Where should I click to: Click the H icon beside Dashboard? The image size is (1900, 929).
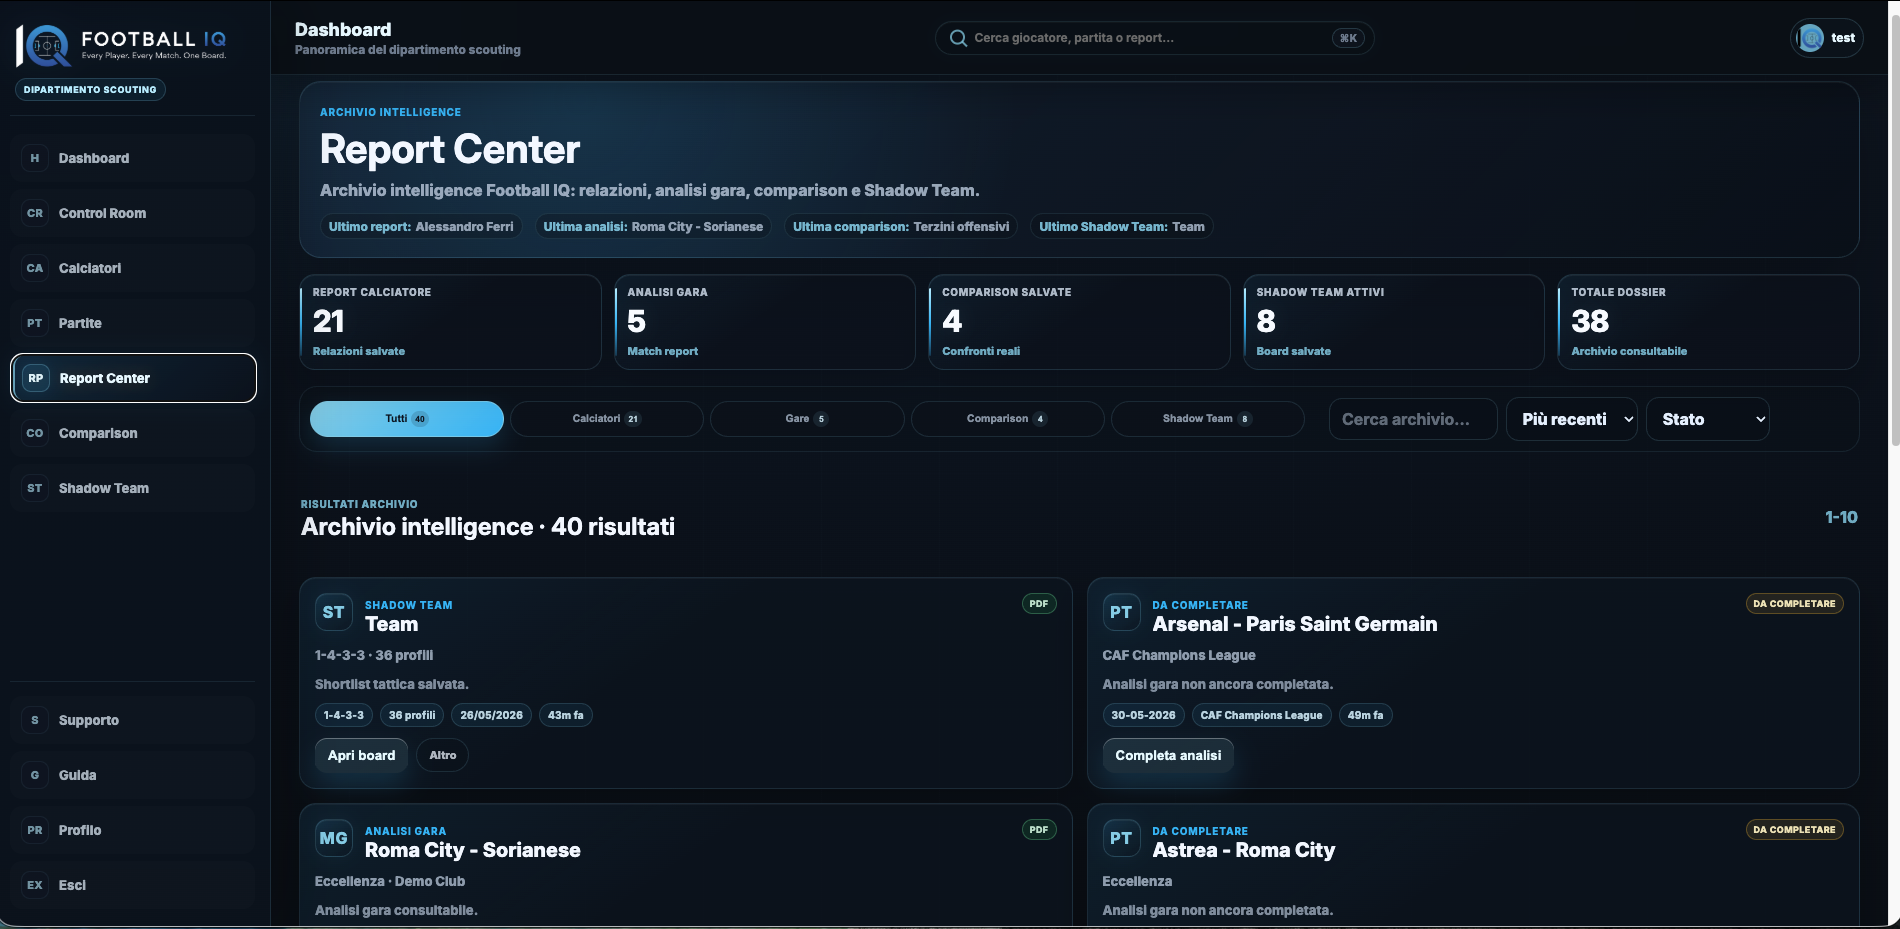(x=35, y=158)
